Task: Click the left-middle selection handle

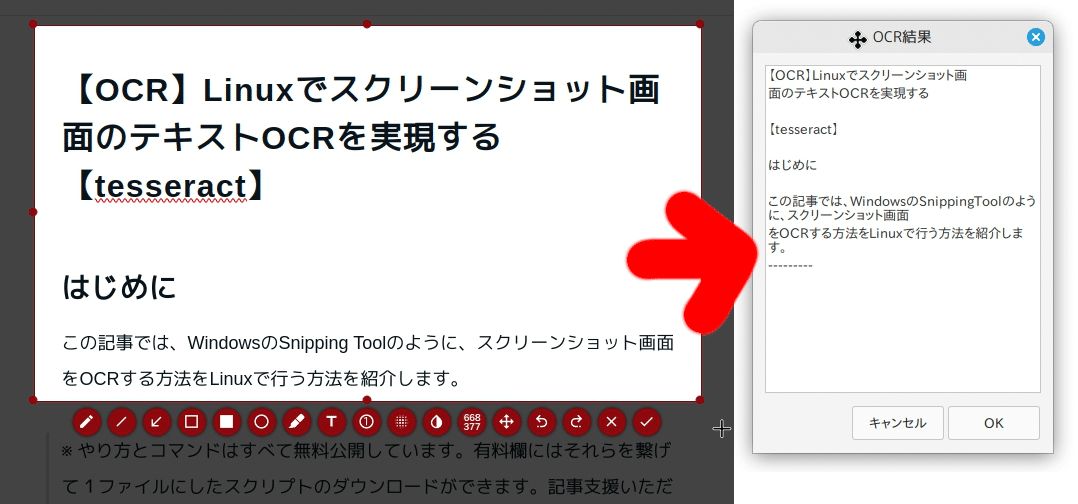Action: coord(33,212)
